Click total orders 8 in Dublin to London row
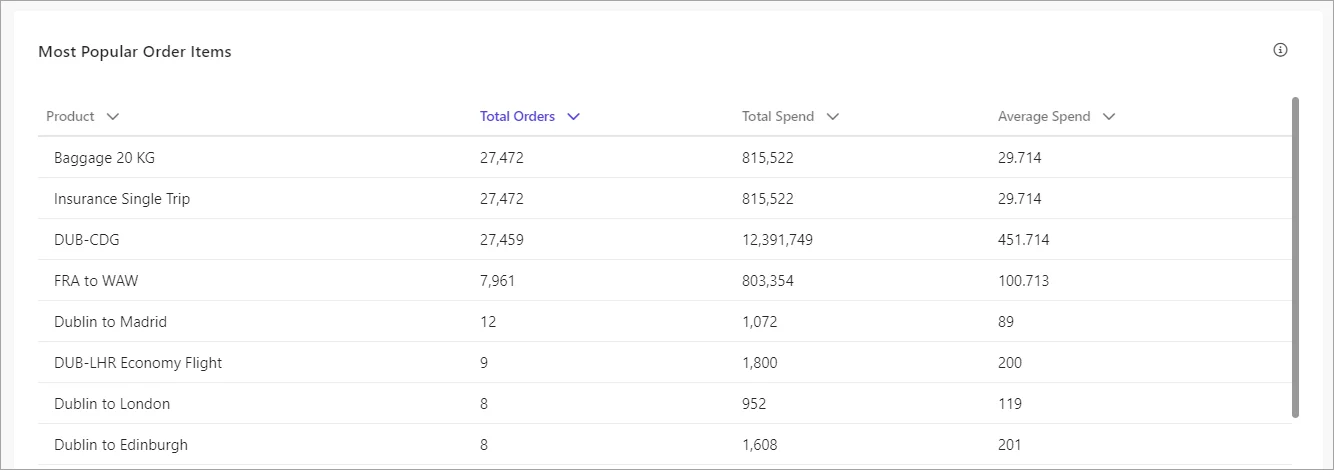The width and height of the screenshot is (1334, 470). [484, 404]
